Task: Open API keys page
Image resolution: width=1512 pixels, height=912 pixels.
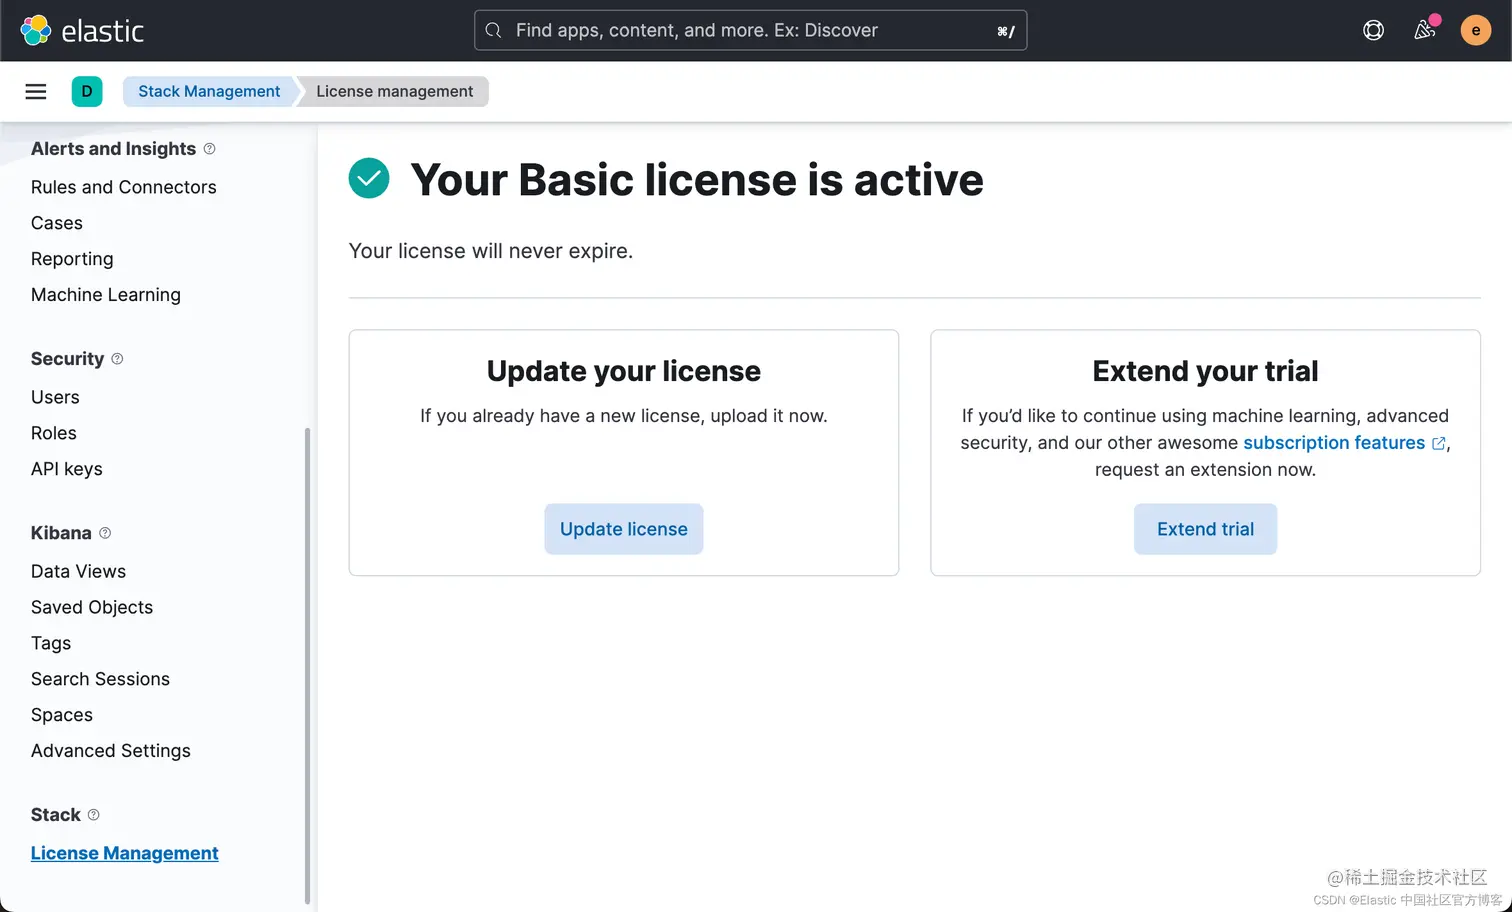Action: point(67,469)
